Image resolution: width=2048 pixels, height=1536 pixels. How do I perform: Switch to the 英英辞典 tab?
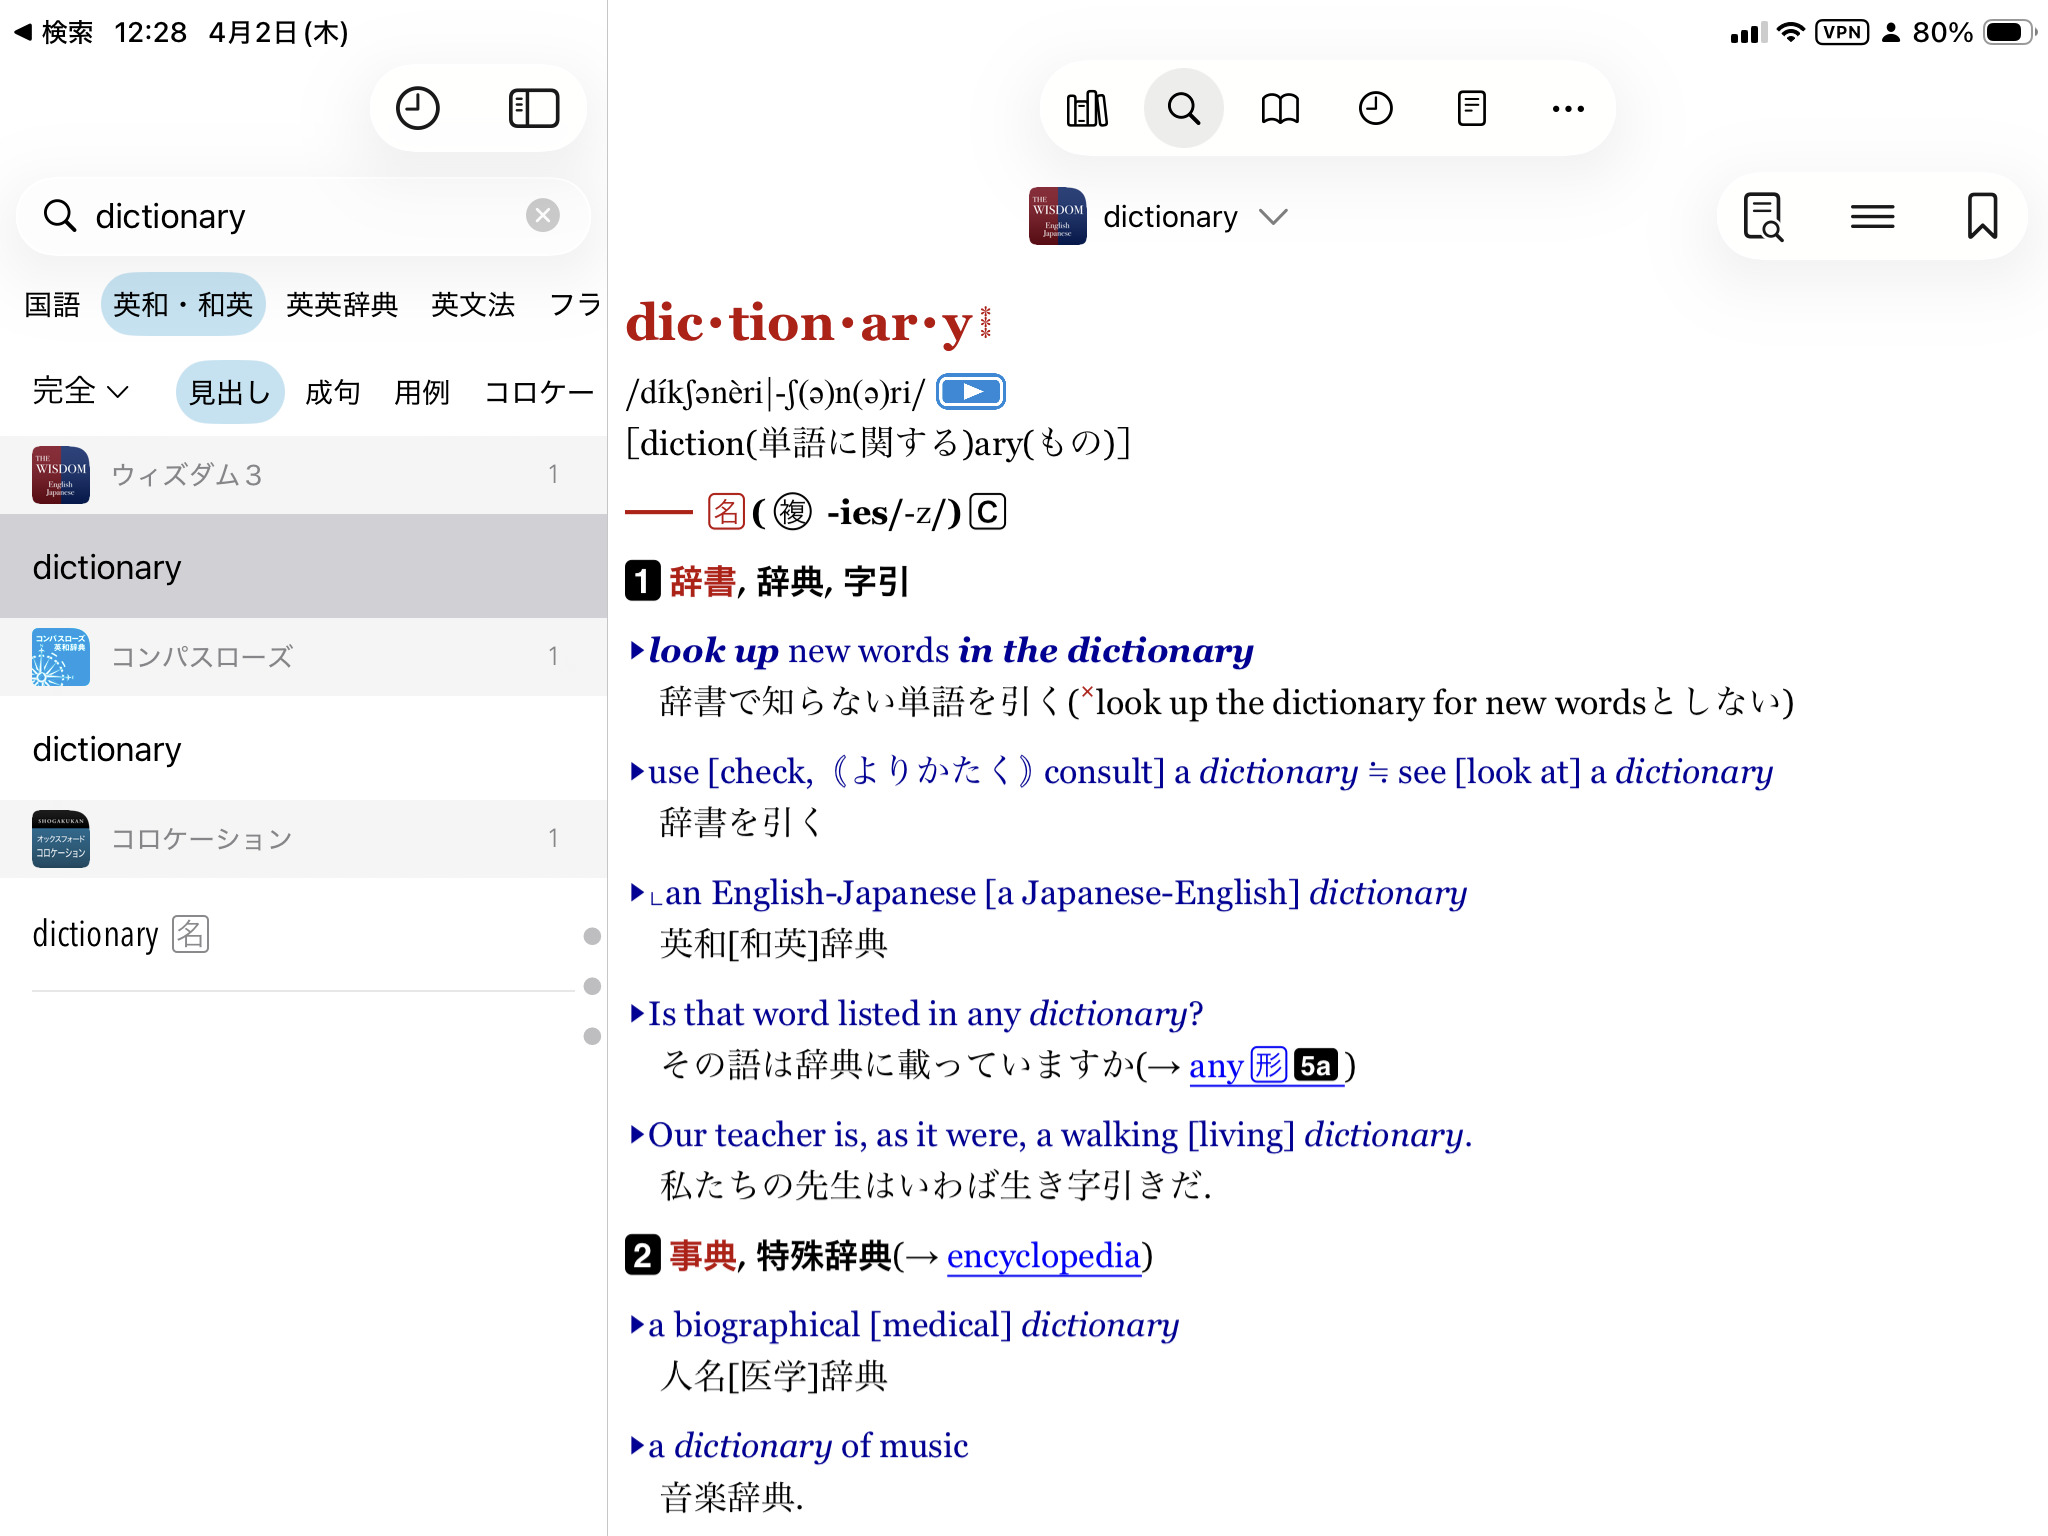tap(342, 304)
